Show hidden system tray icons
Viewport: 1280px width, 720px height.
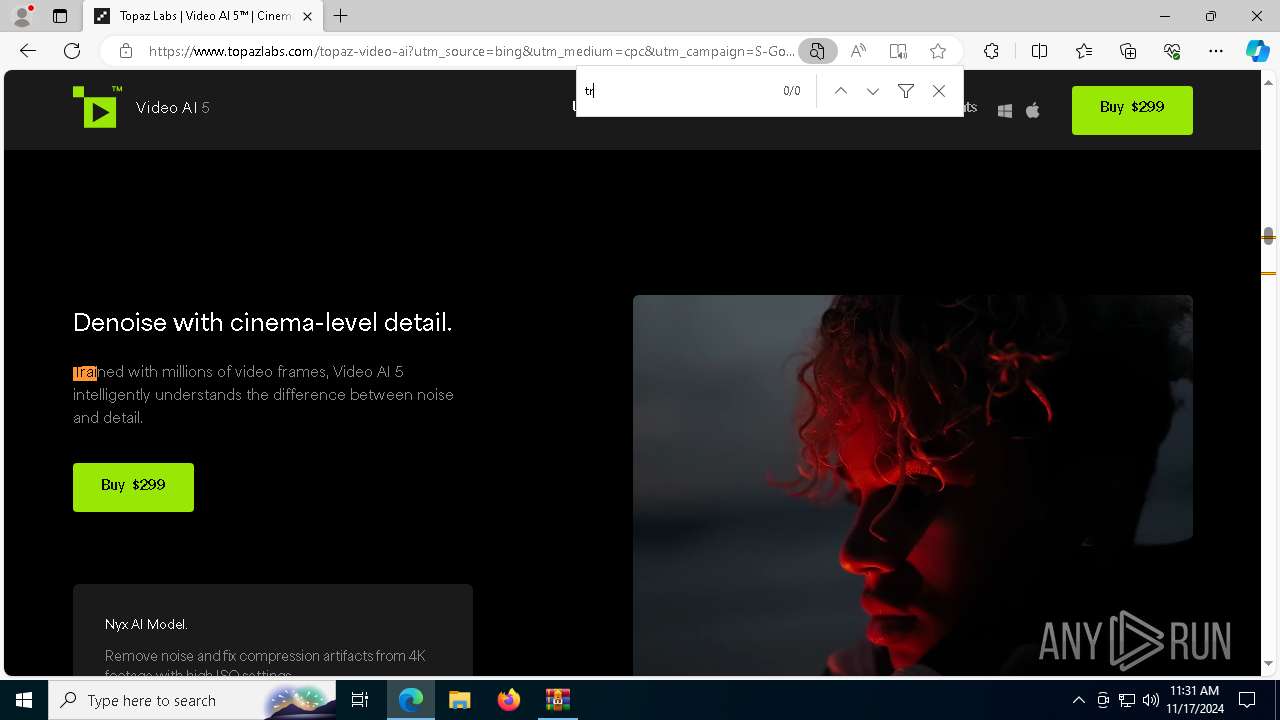[1078, 700]
